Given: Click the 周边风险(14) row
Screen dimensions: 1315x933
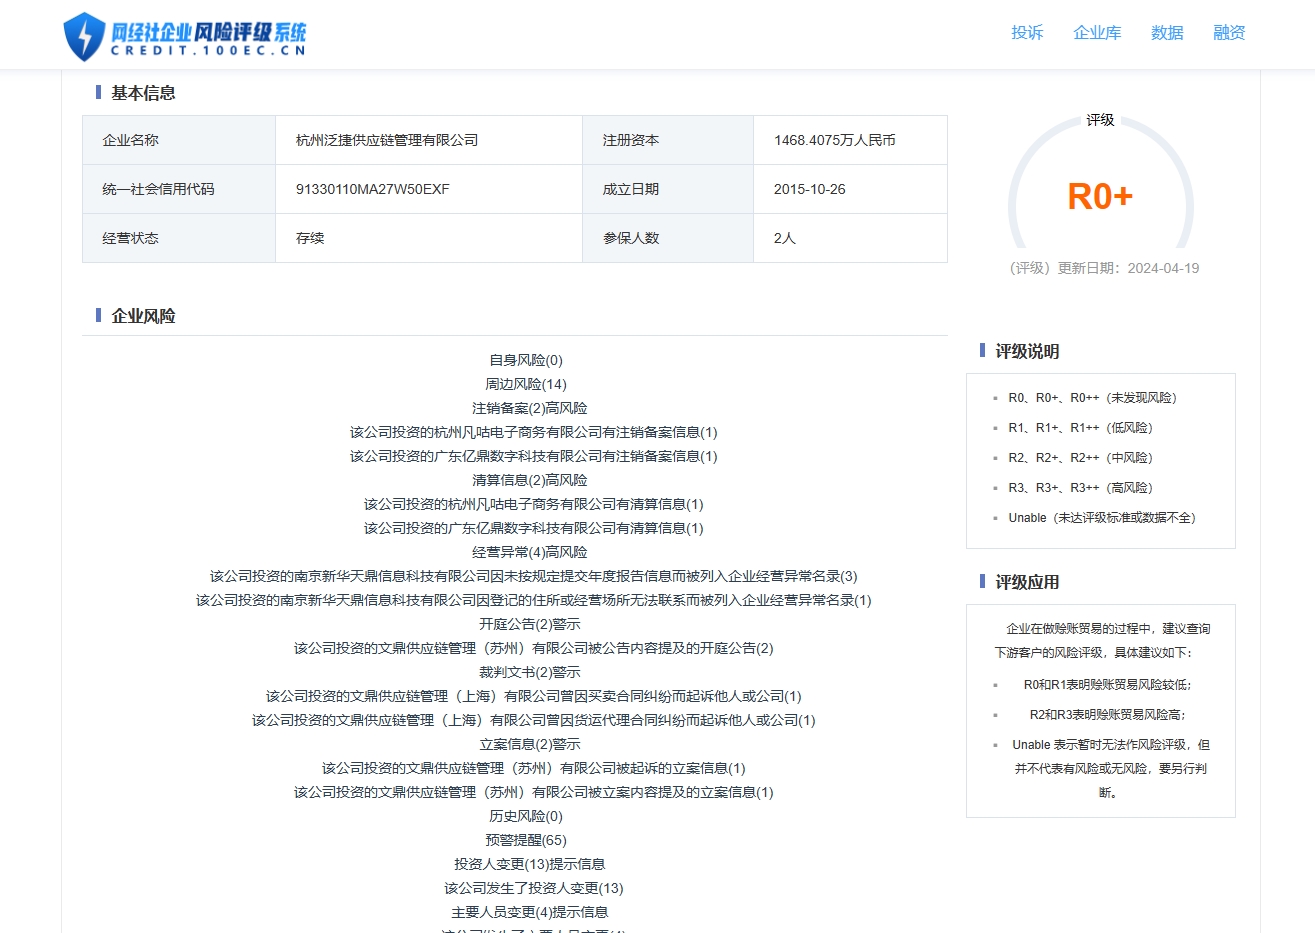Looking at the screenshot, I should pos(526,384).
